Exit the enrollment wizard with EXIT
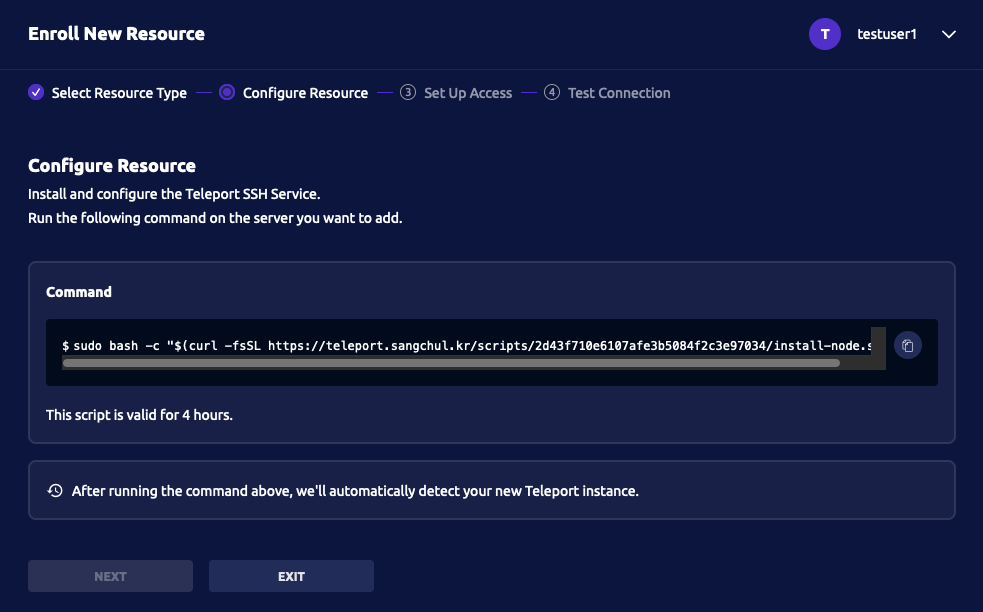Image resolution: width=983 pixels, height=612 pixels. tap(292, 576)
